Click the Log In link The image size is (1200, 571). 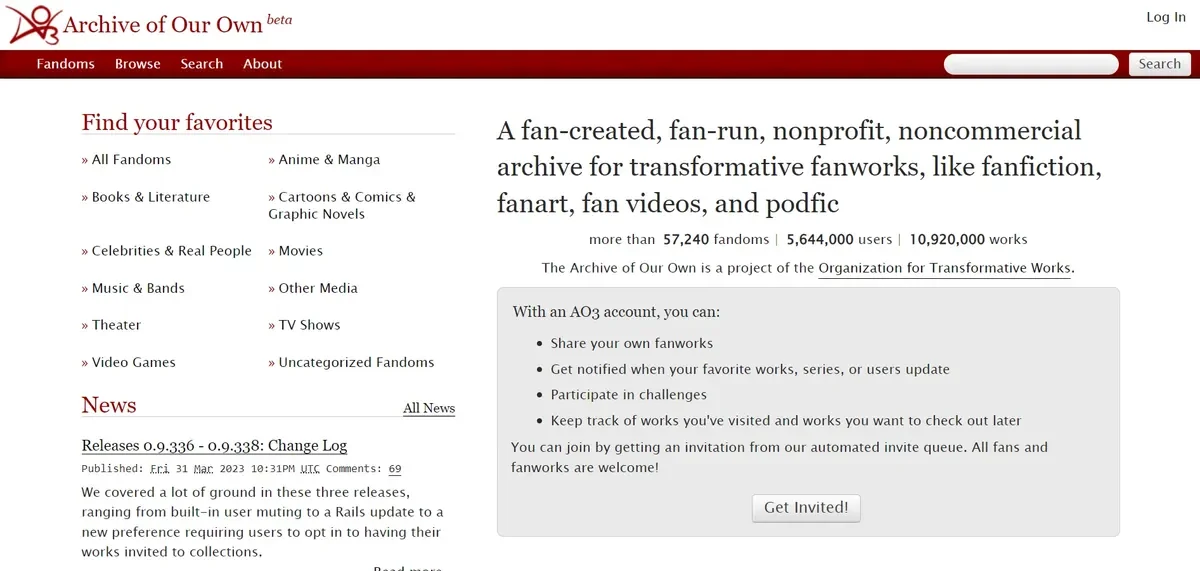[x=1165, y=17]
